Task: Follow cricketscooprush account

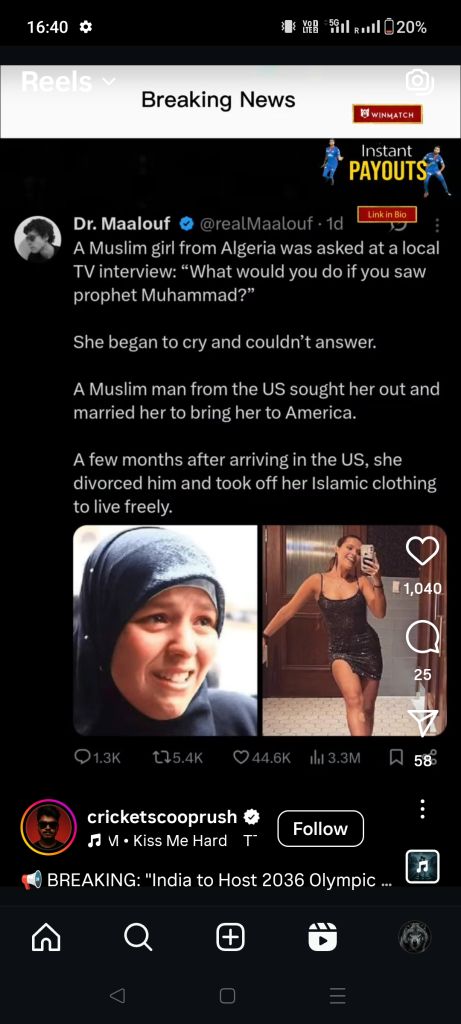Action: [x=321, y=828]
